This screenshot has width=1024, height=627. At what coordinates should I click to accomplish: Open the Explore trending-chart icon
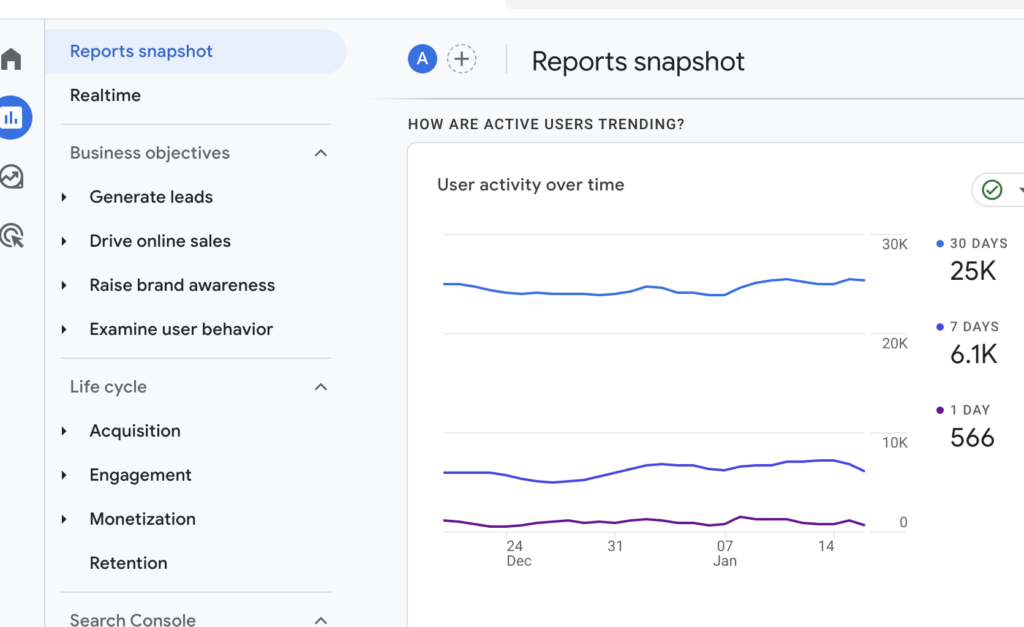point(12,176)
